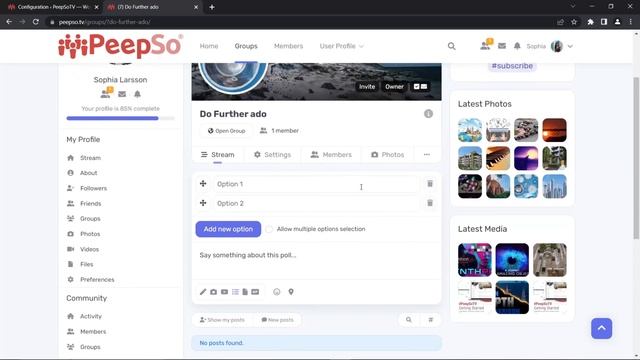
Task: Expand the User Profile dropdown menu
Action: (x=341, y=46)
